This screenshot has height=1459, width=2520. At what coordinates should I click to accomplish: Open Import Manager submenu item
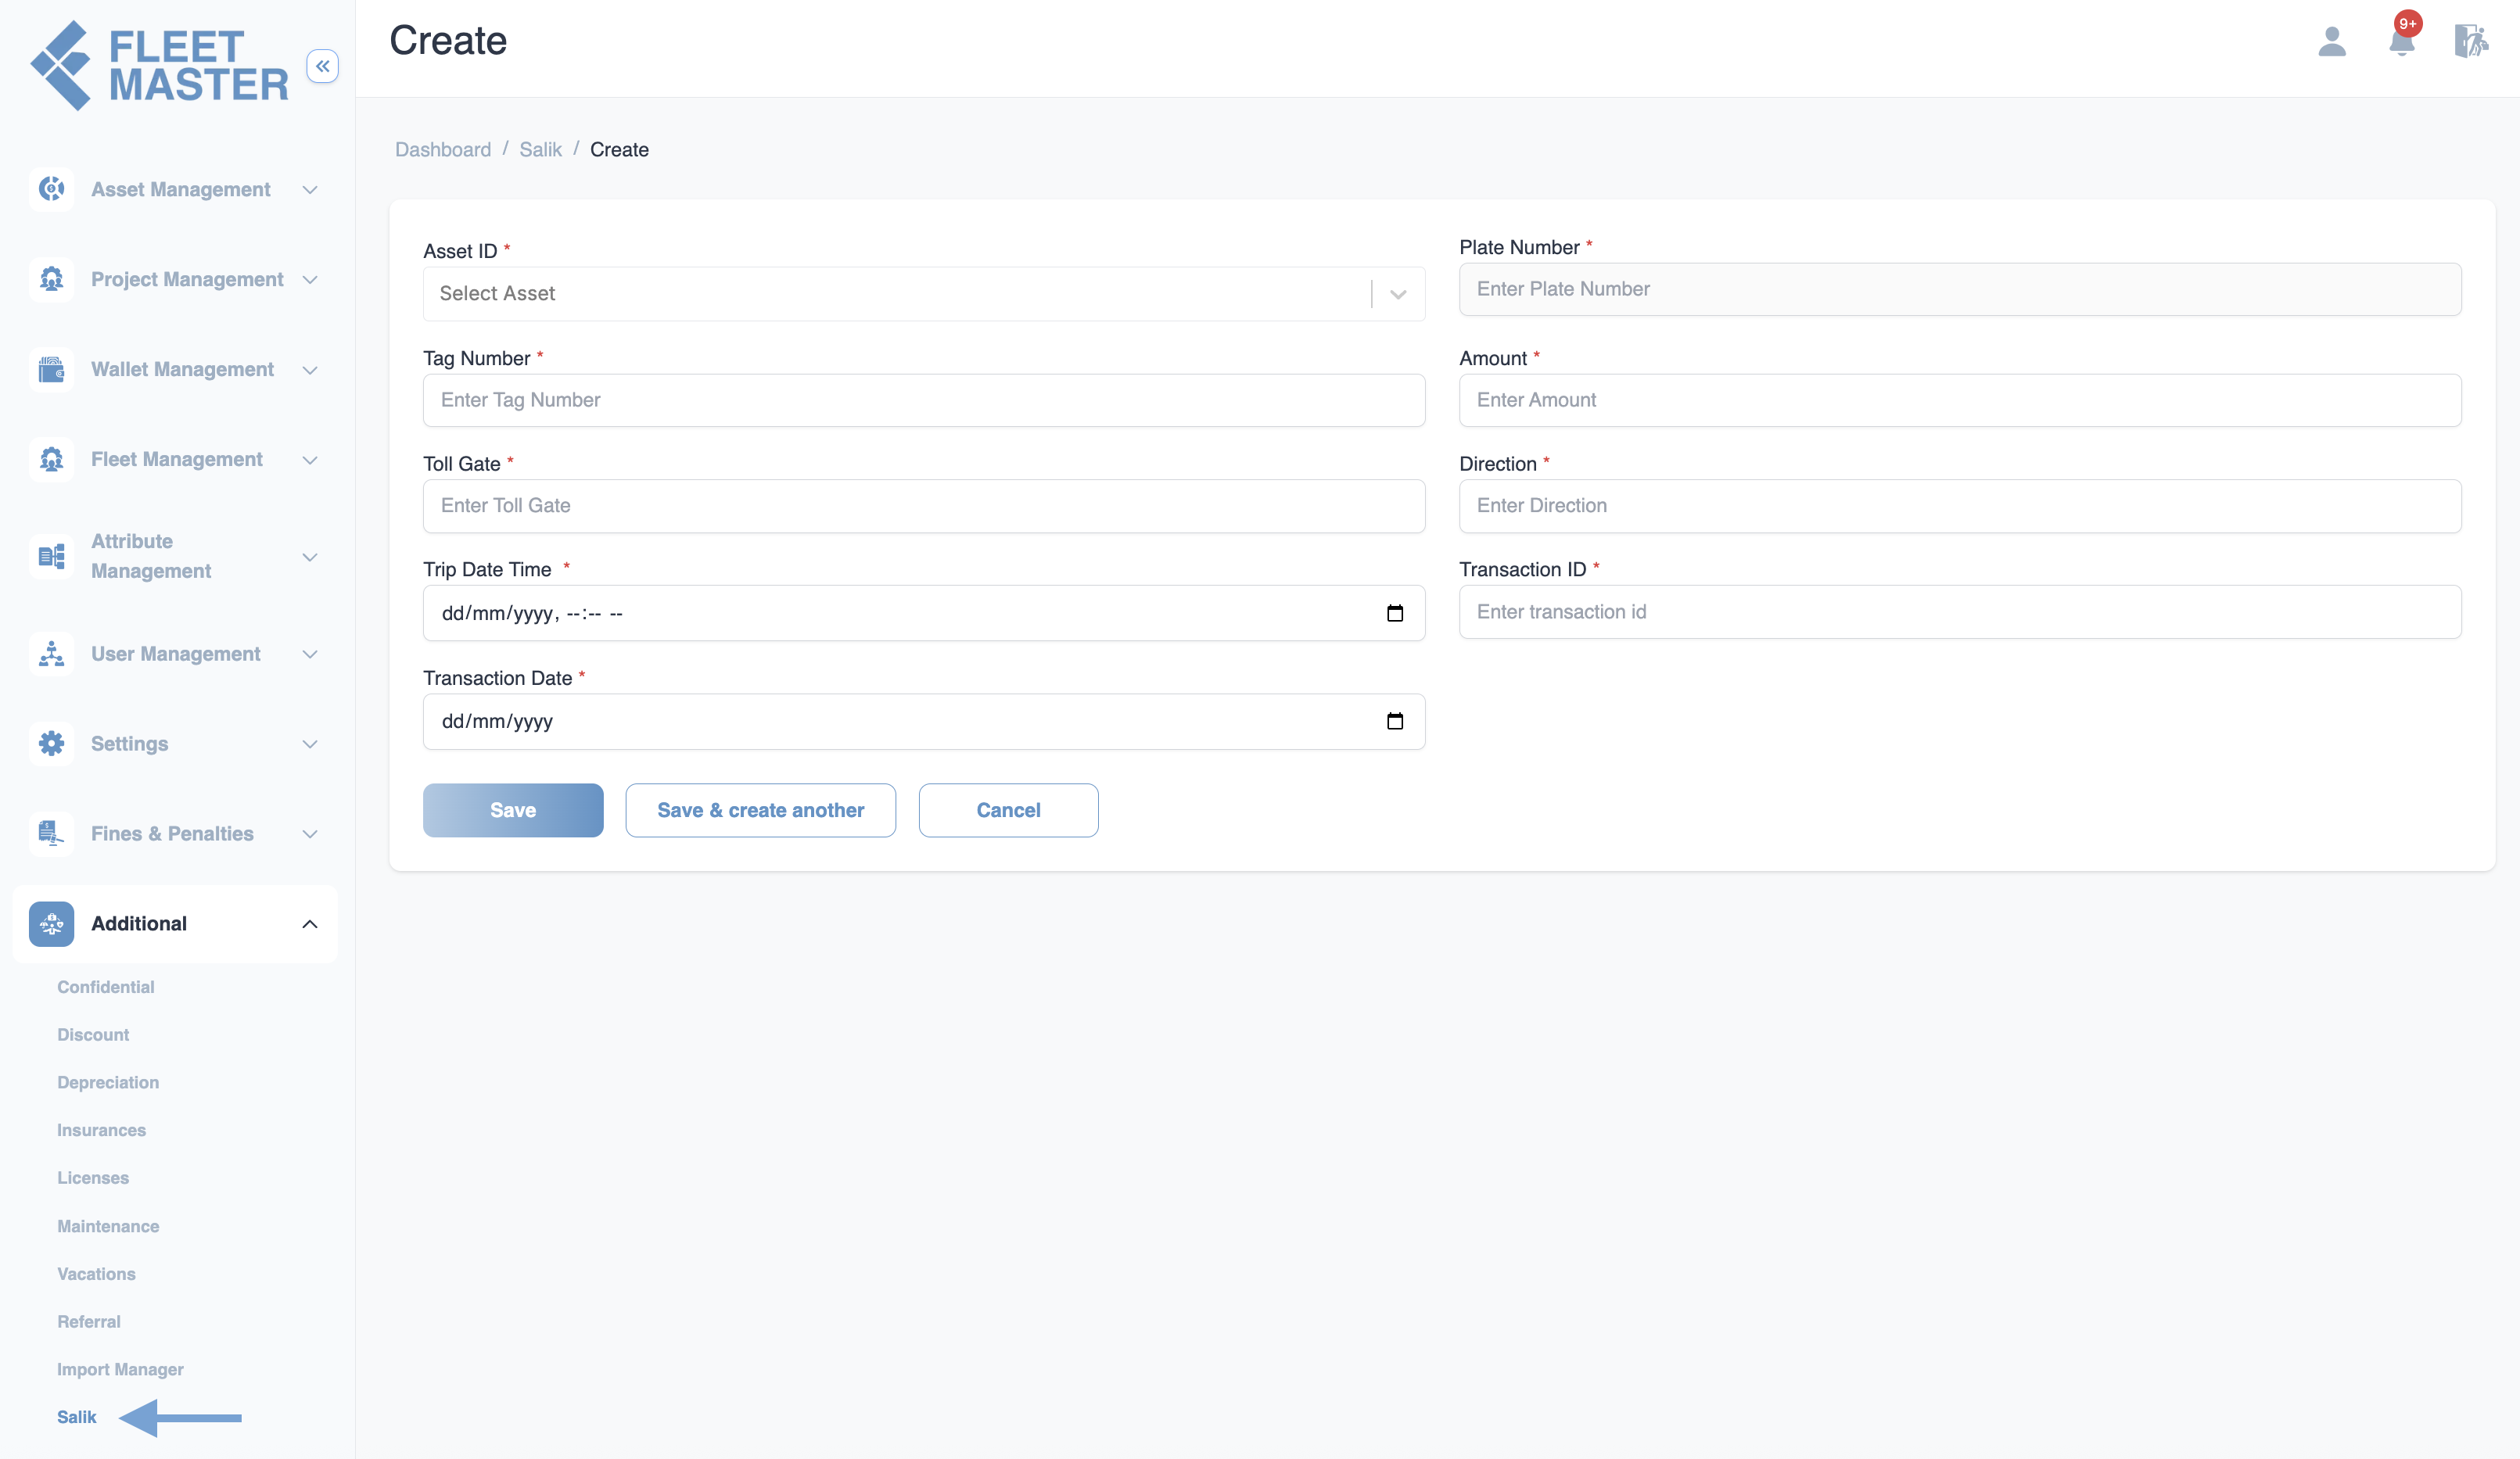(x=120, y=1370)
